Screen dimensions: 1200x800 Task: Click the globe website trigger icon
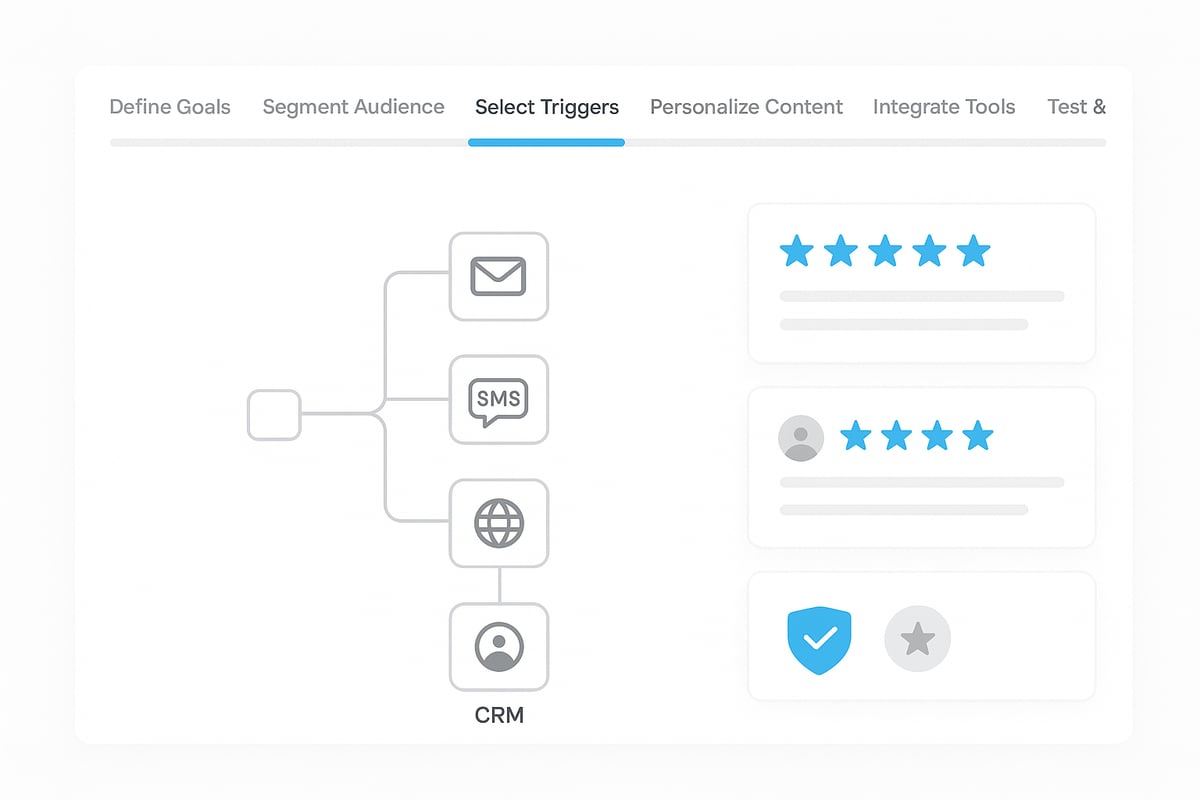click(499, 523)
